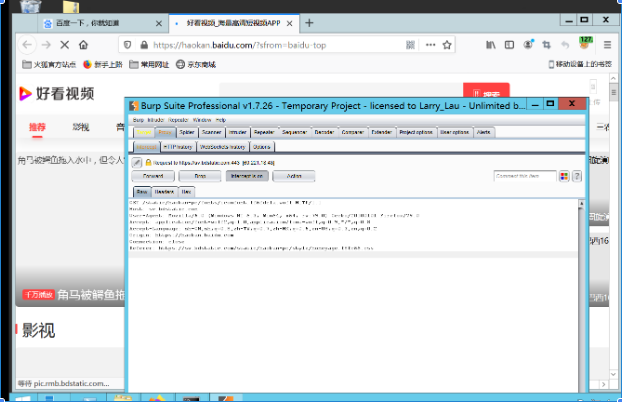Open the Window menu
This screenshot has height=402, width=622.
click(202, 120)
